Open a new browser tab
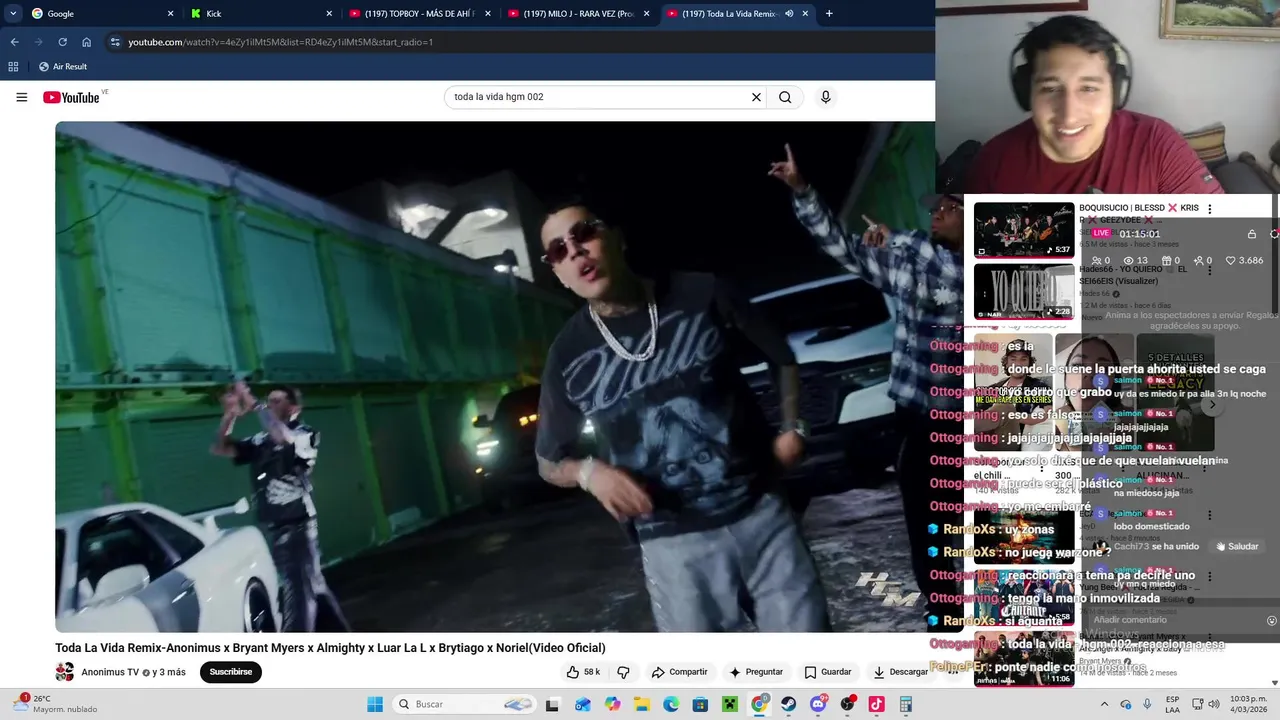The height and width of the screenshot is (720, 1280). [x=829, y=14]
